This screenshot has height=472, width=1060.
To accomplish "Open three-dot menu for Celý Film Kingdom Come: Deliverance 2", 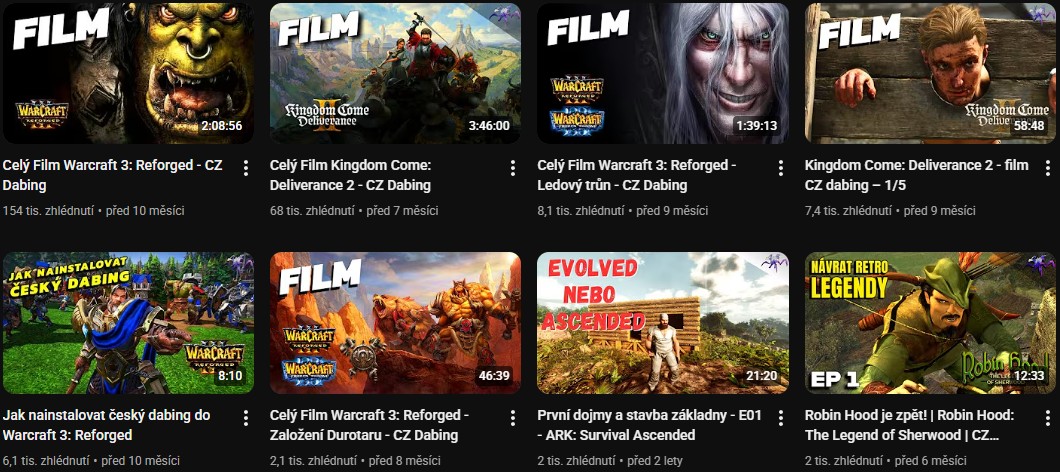I will pyautogui.click(x=512, y=168).
